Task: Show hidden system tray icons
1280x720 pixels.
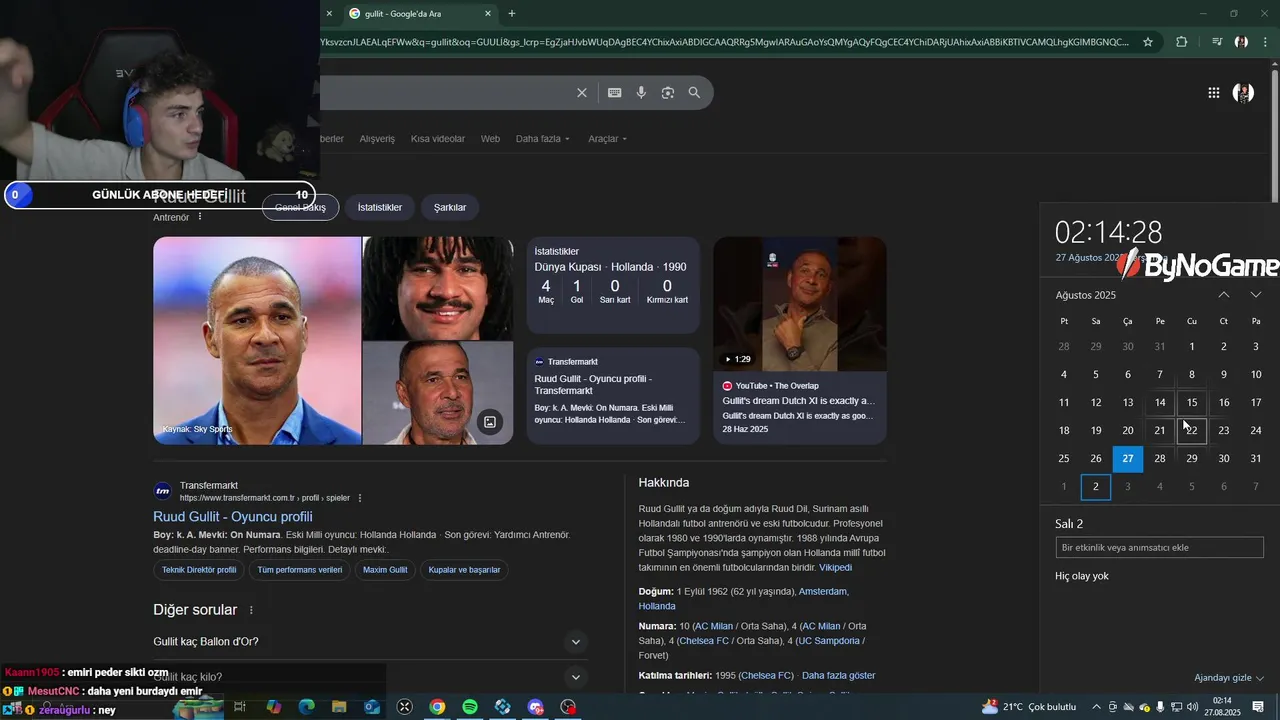Action: pyautogui.click(x=1096, y=707)
